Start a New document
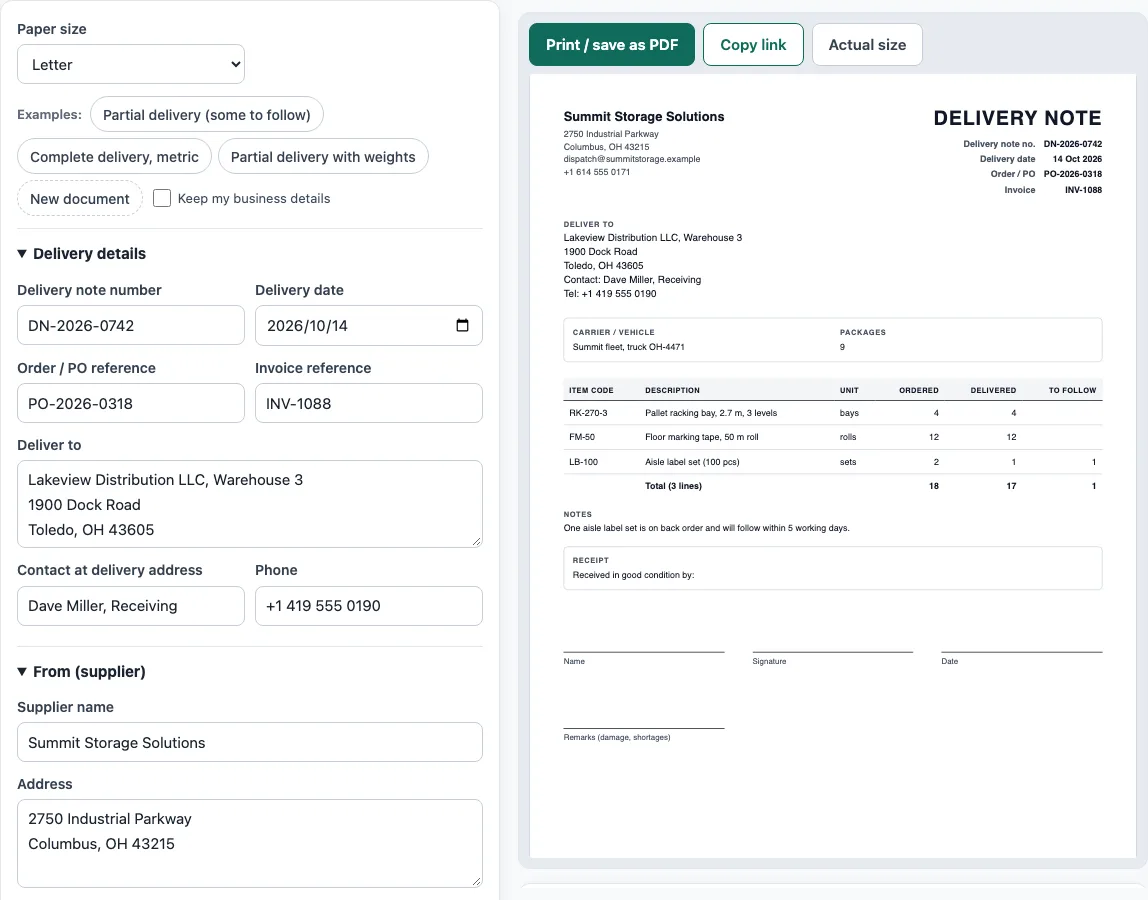This screenshot has width=1148, height=900. (x=80, y=198)
